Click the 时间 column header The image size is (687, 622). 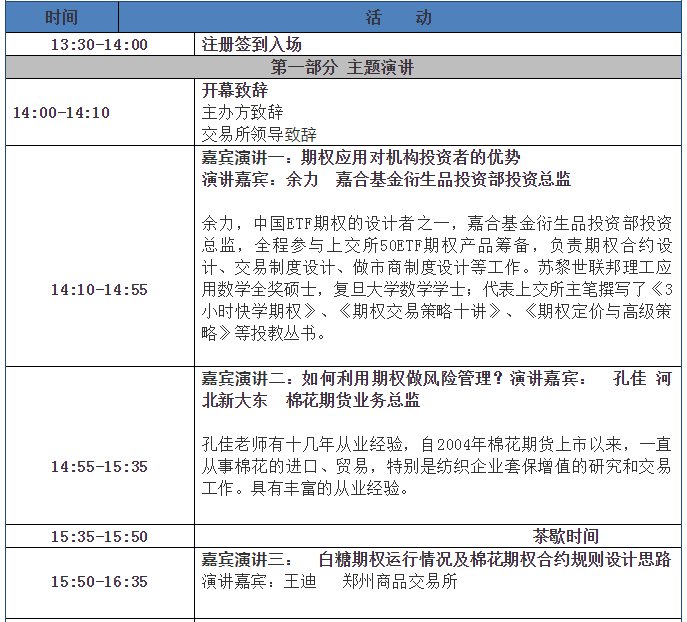[61, 18]
